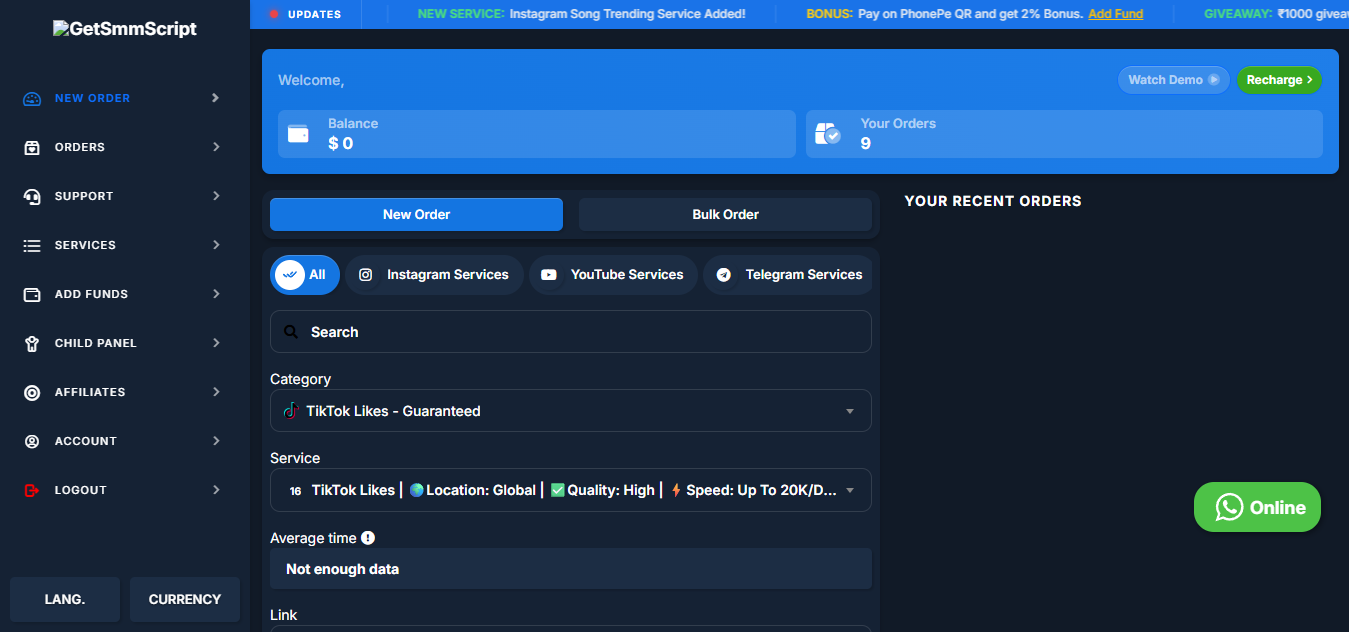Viewport: 1349px width, 632px height.
Task: Expand the Account sidebar chevron
Action: coord(216,441)
